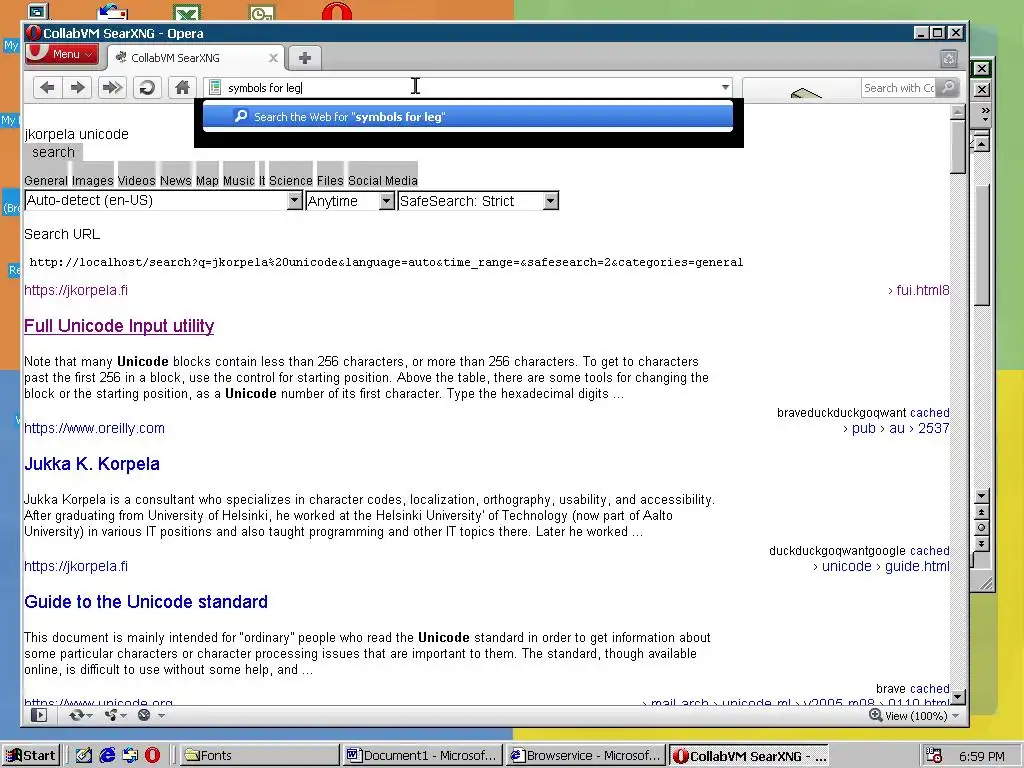Open the closed tabs trash icon

pos(949,59)
